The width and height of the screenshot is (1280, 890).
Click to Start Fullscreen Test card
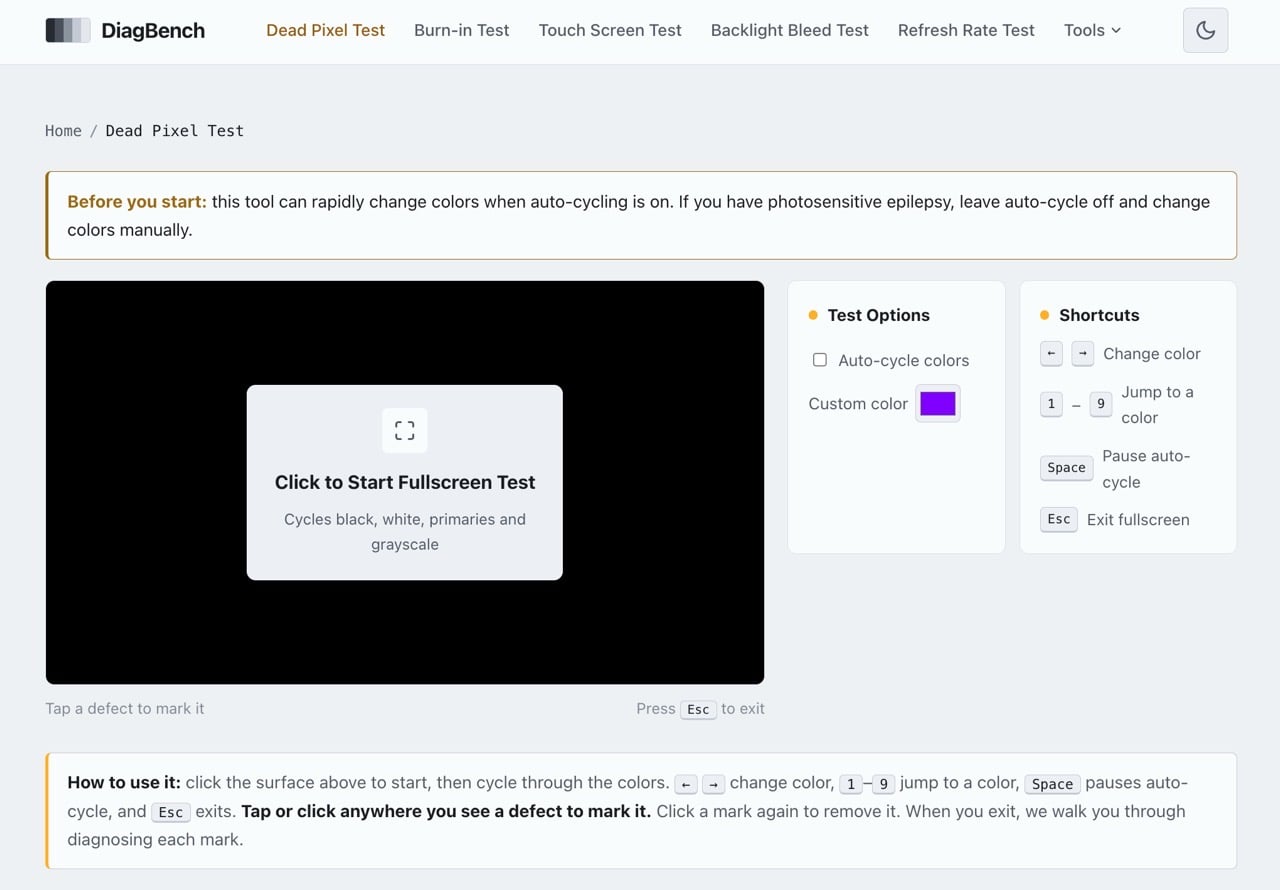(x=404, y=482)
